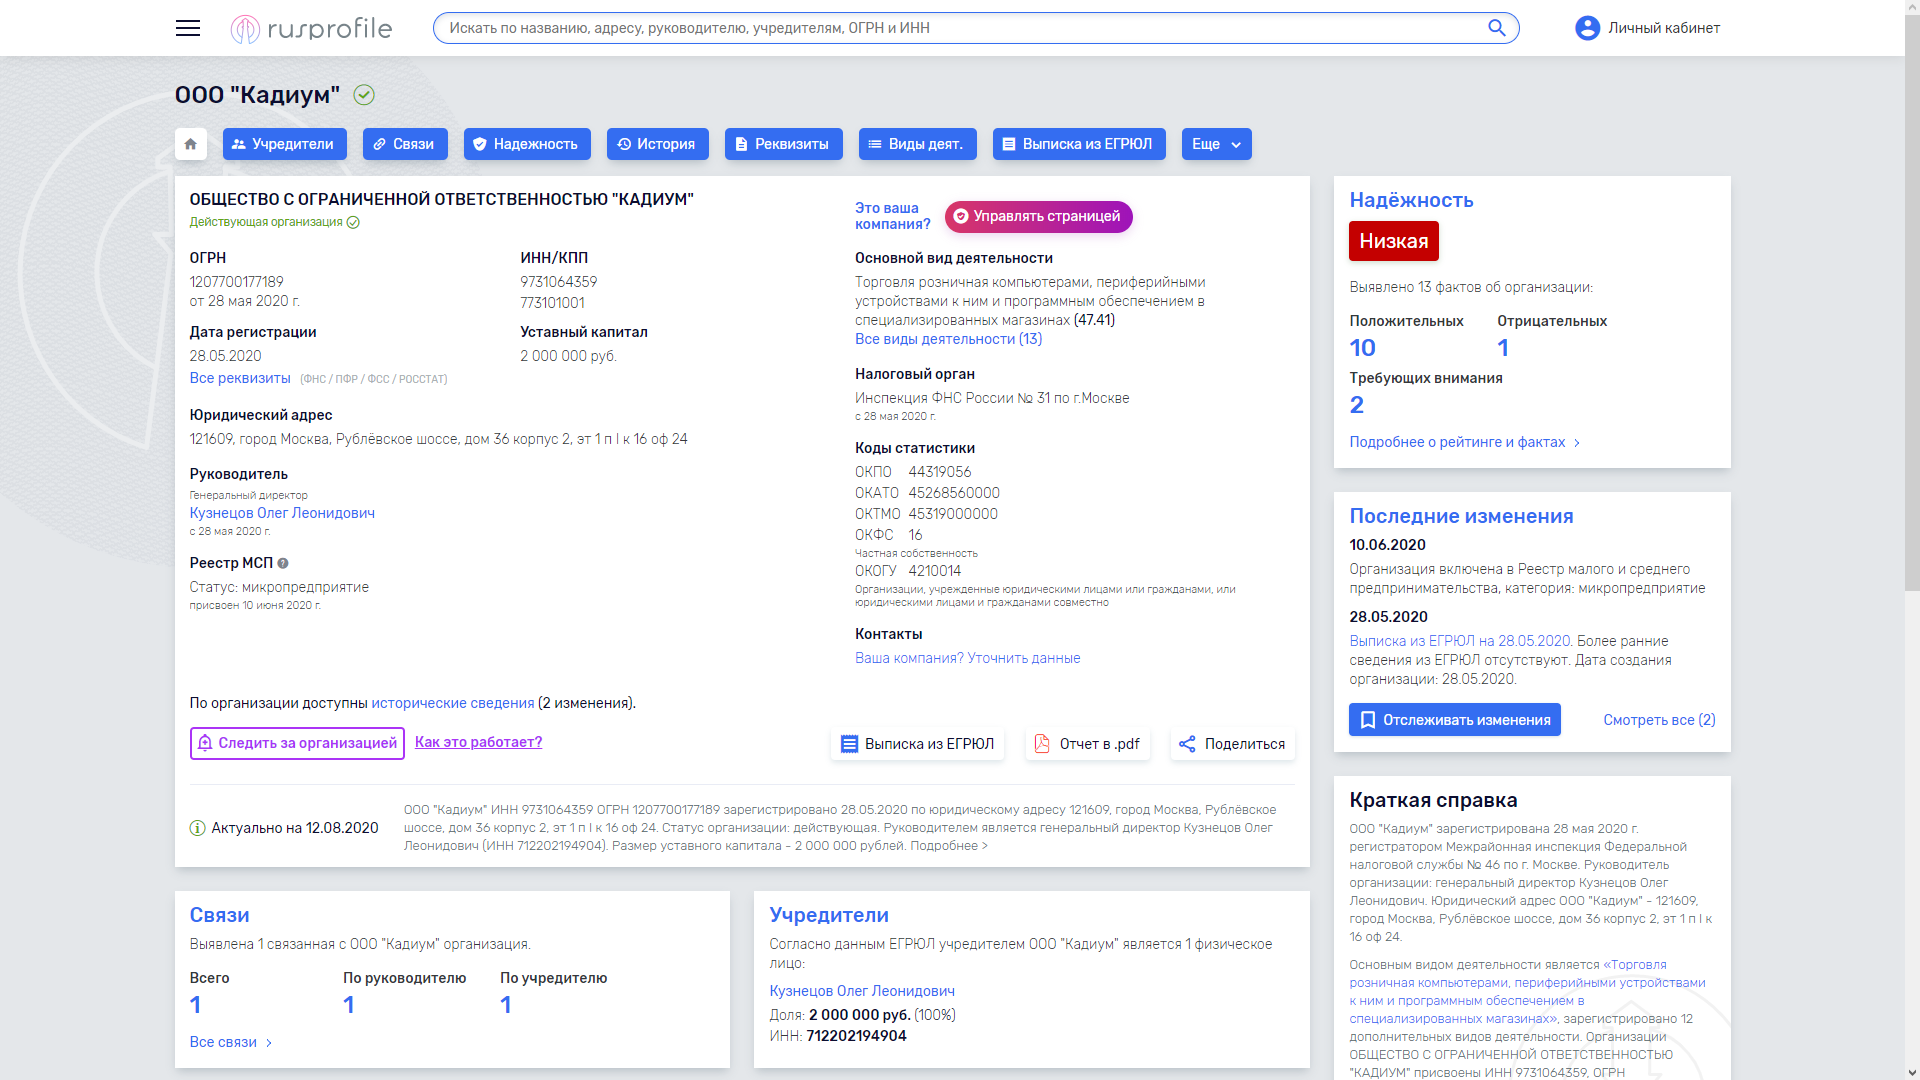Click Управлять страницей button
Screen dimensions: 1920x1080
pos(1038,217)
